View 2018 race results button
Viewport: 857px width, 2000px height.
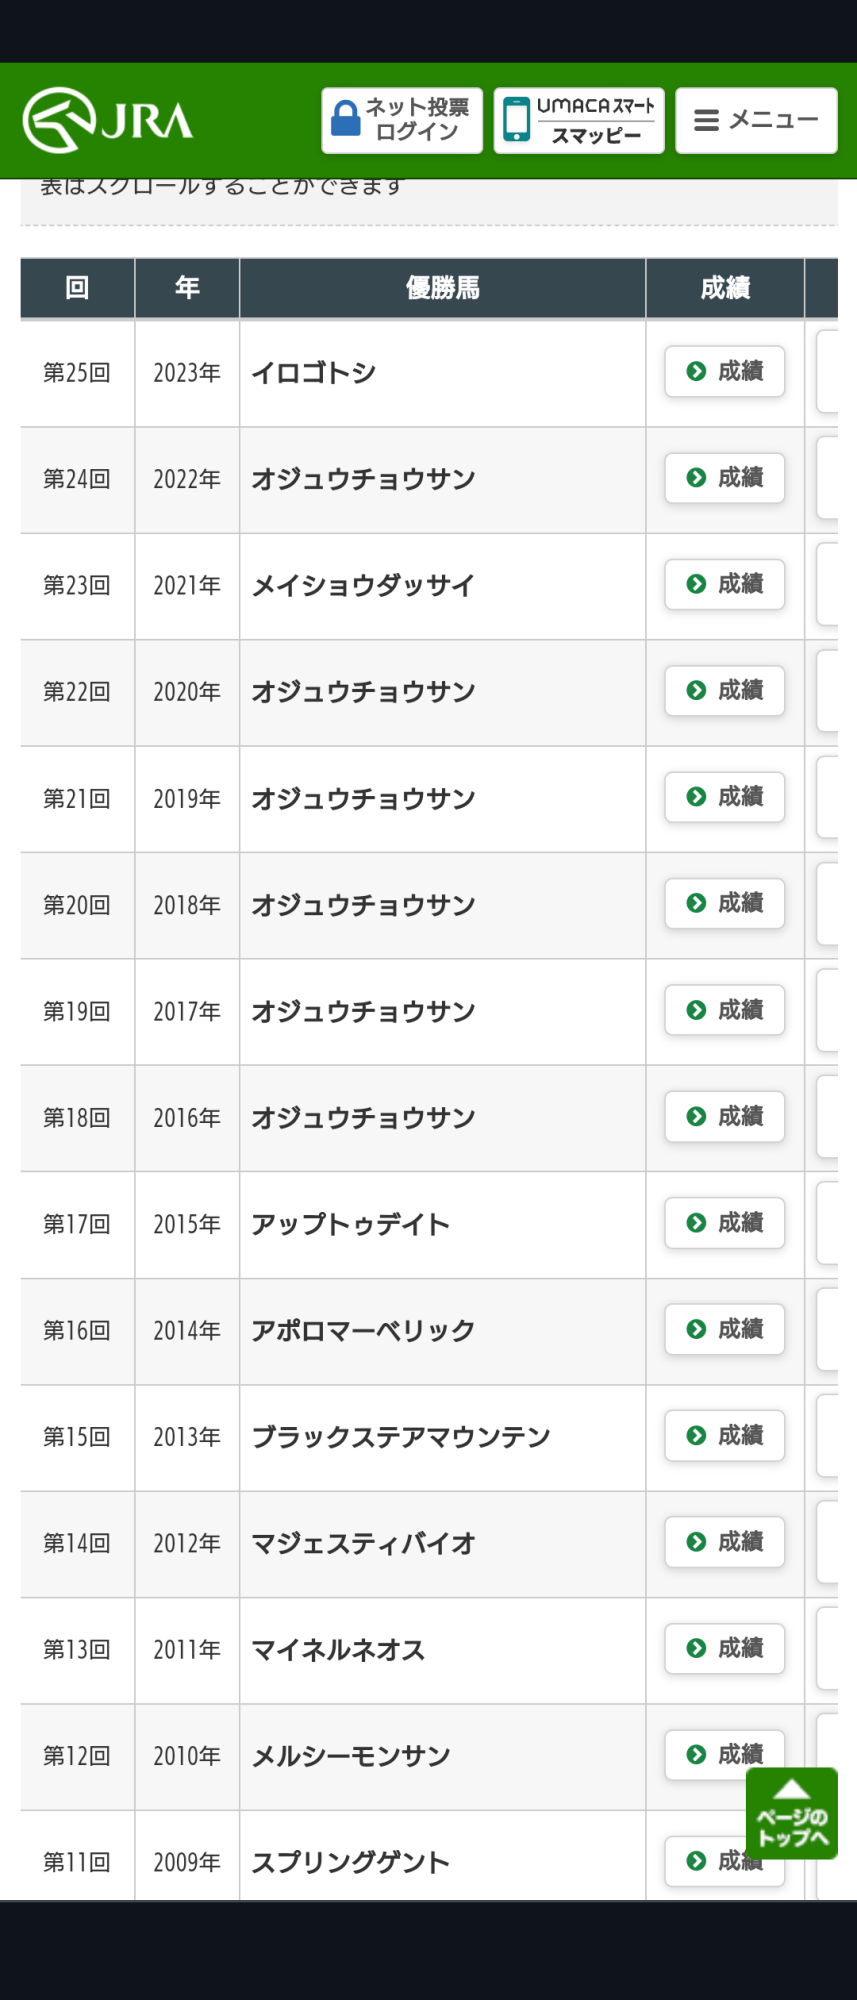click(x=725, y=904)
